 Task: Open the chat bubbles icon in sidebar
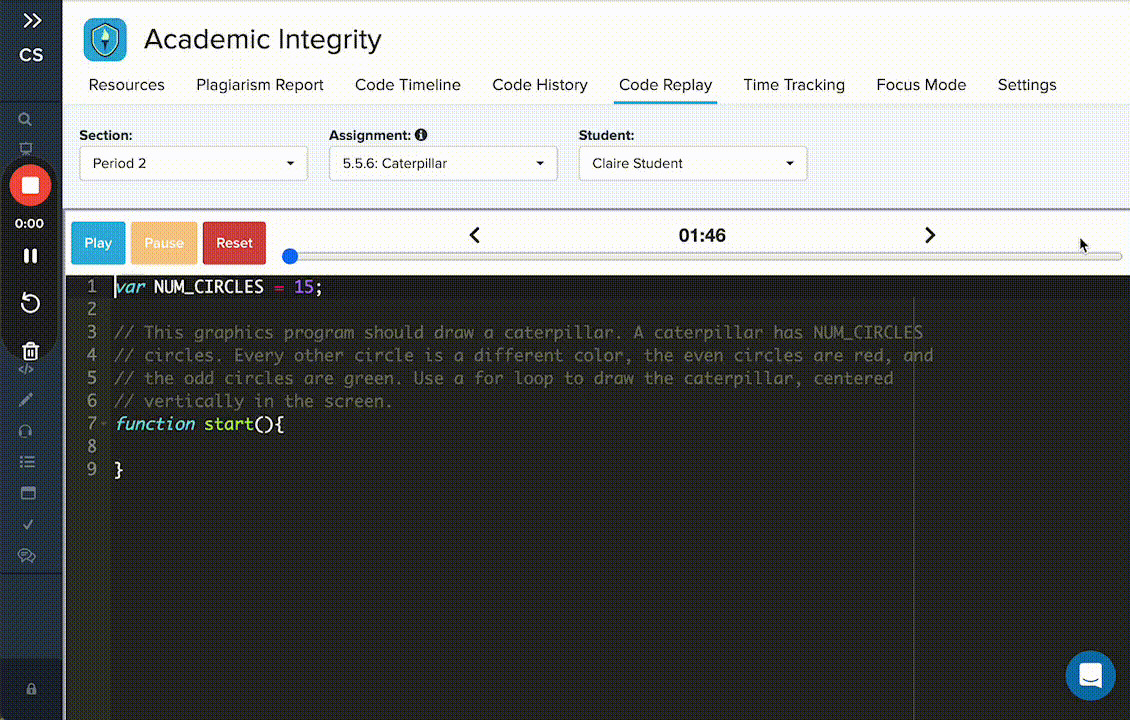pyautogui.click(x=27, y=555)
